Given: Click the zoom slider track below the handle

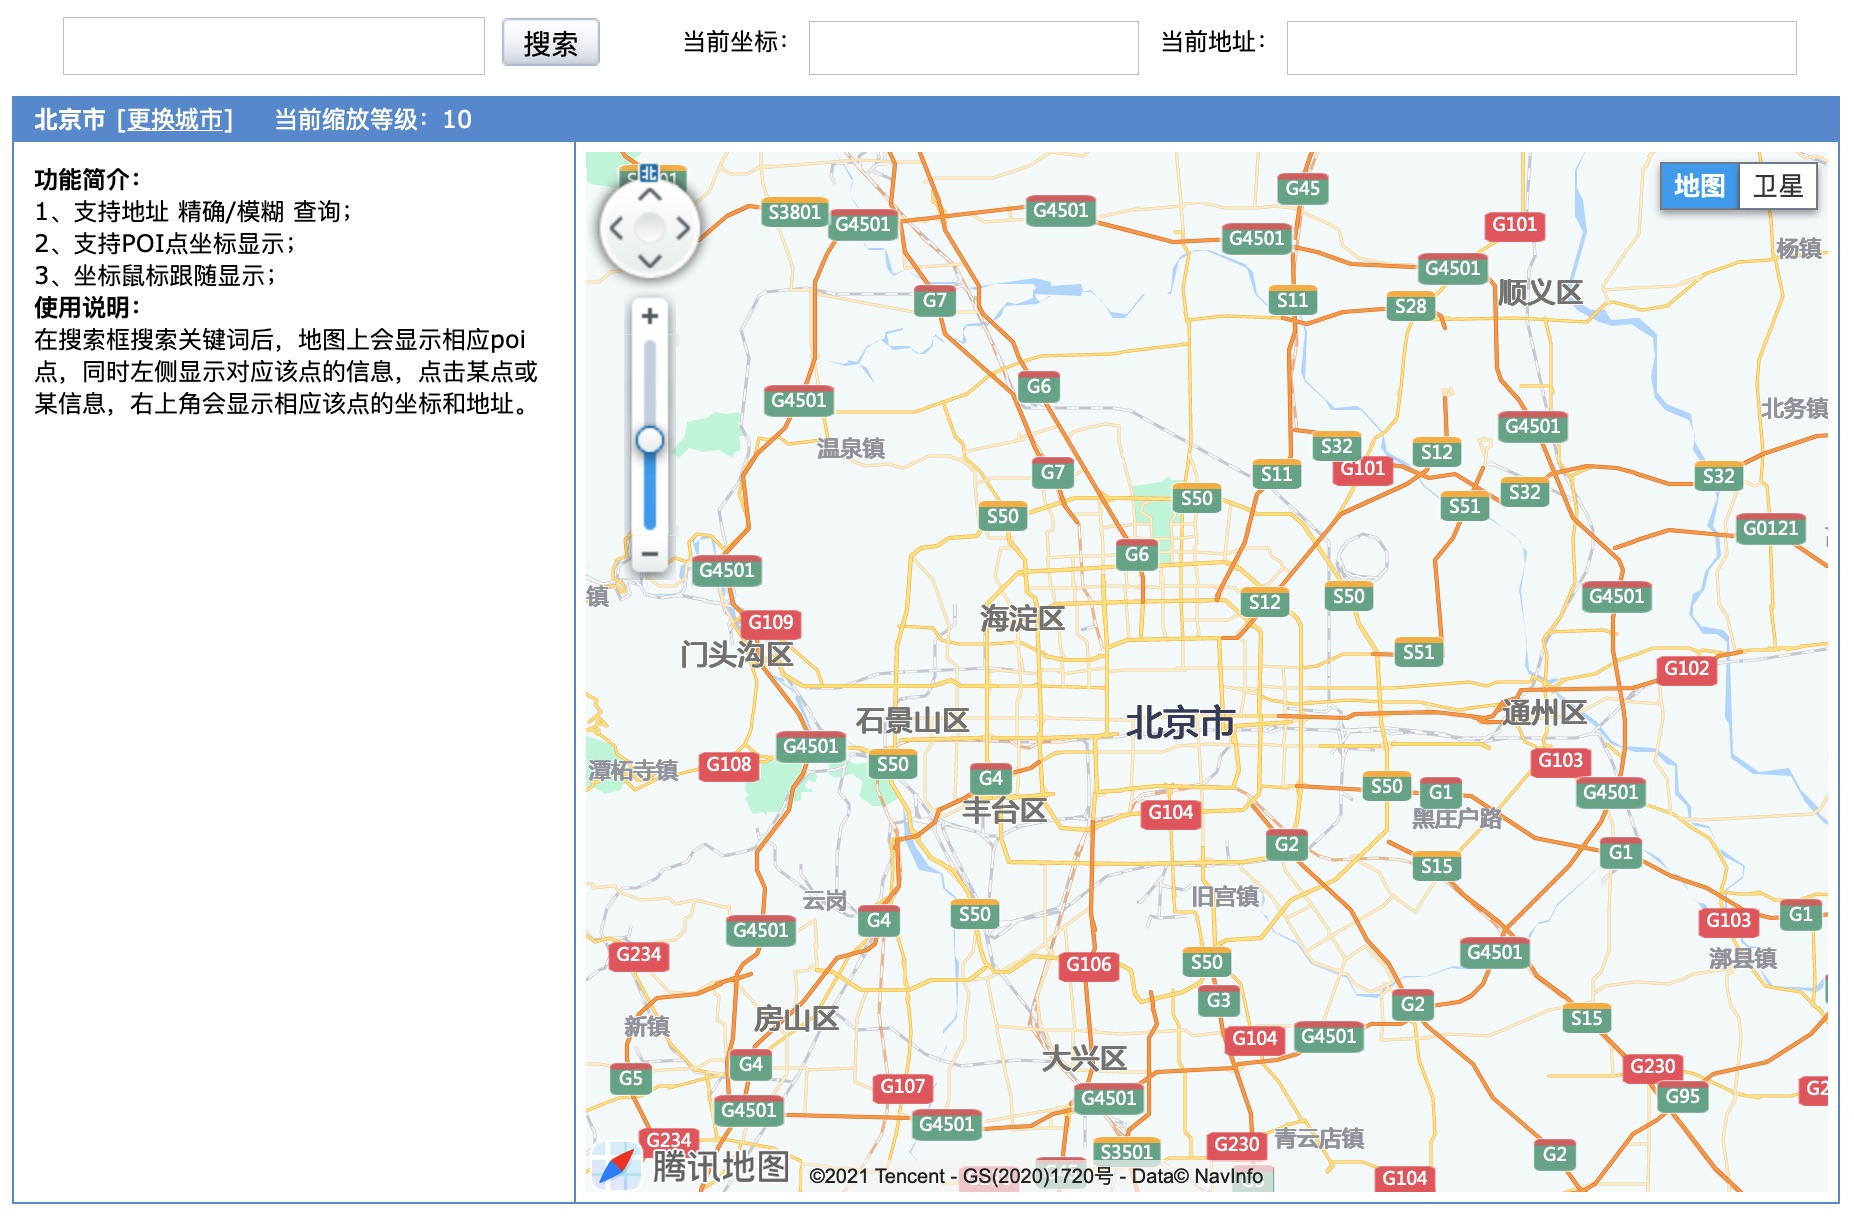Looking at the screenshot, I should pyautogui.click(x=649, y=492).
